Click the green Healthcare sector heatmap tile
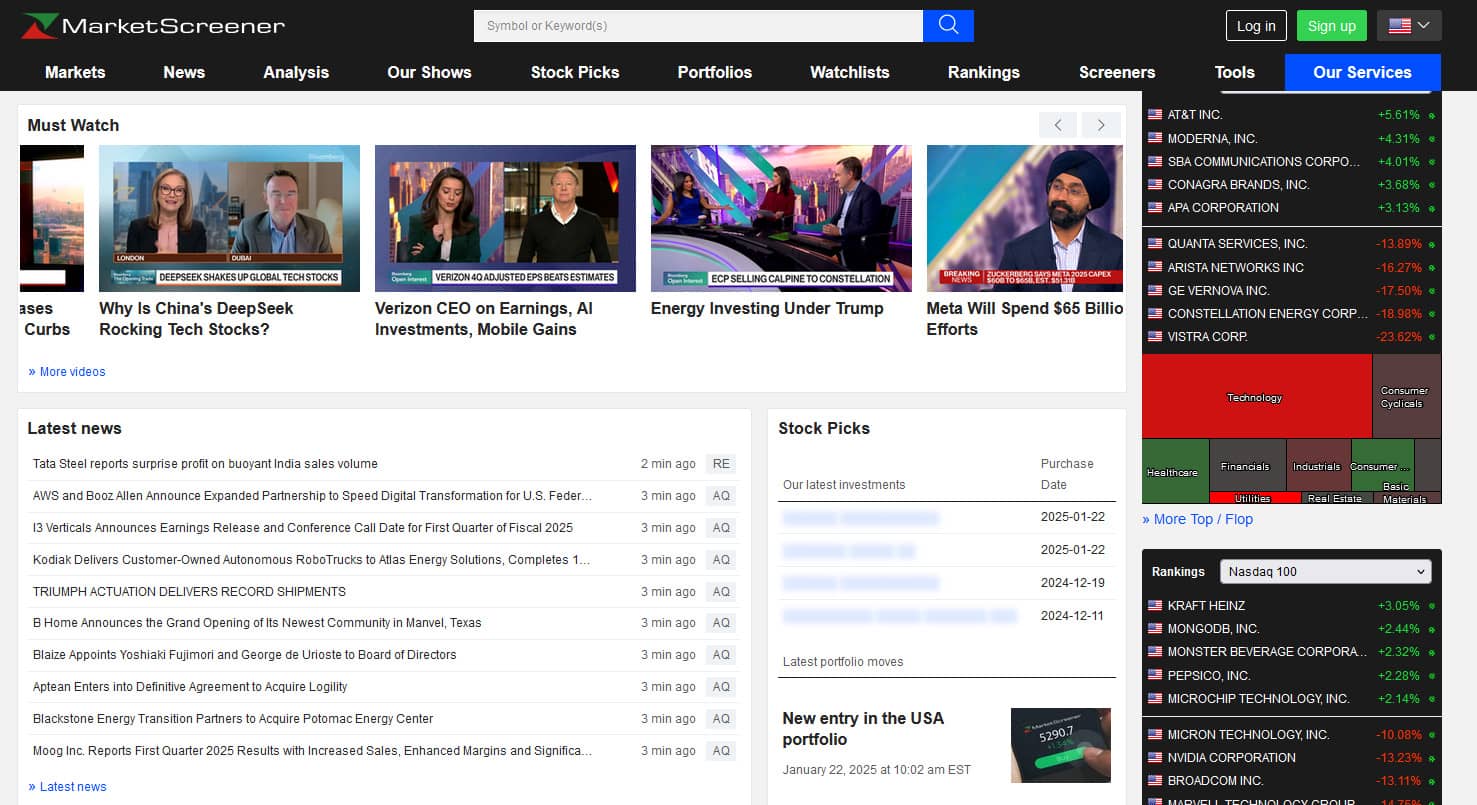1477x805 pixels. coord(1174,472)
